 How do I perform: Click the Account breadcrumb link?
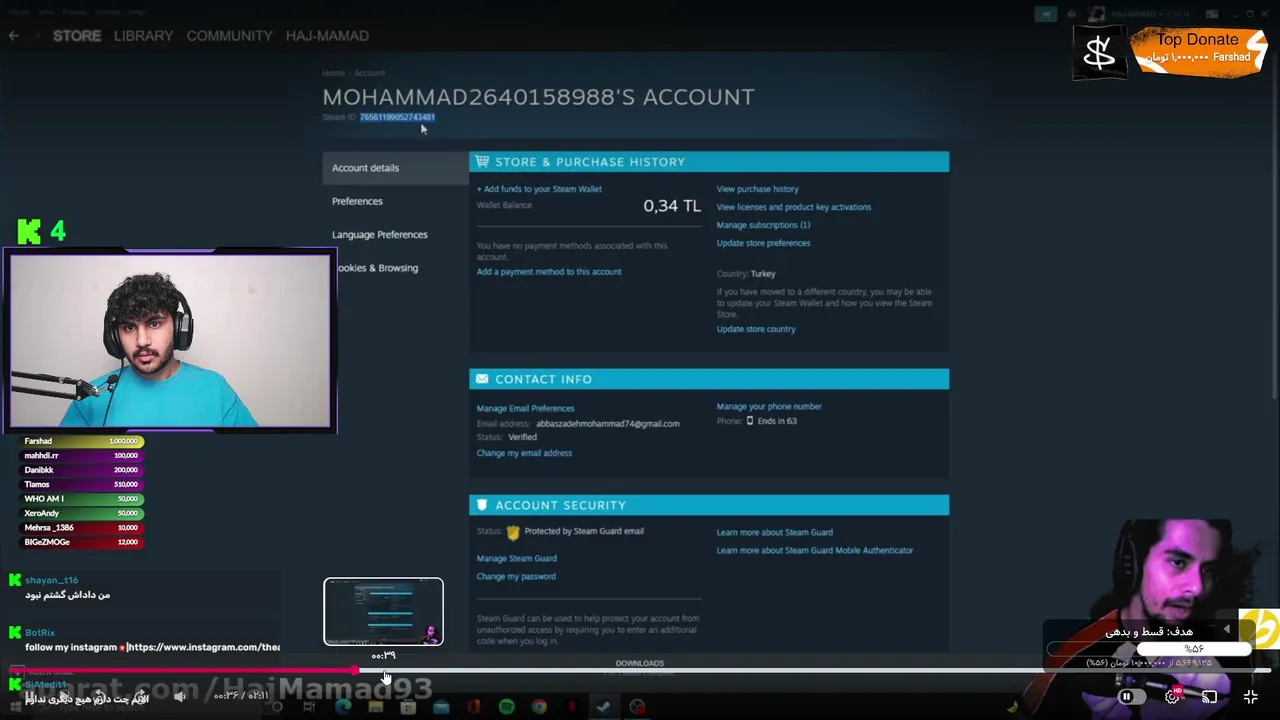[x=369, y=73]
